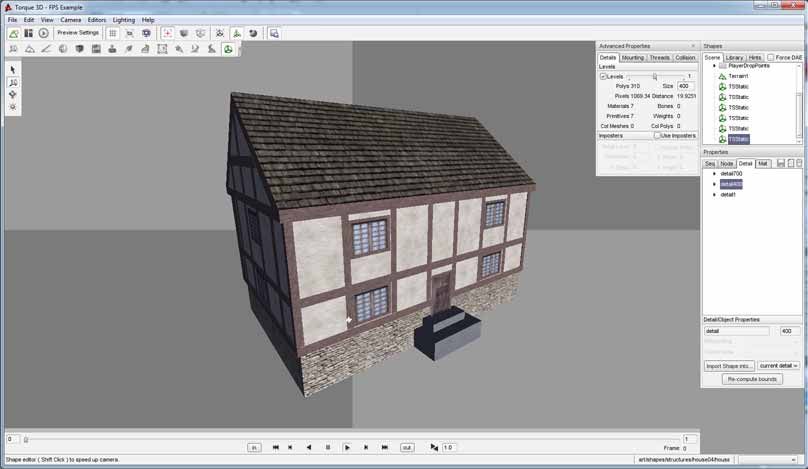
Task: Switch to the Mounting tab
Action: (x=632, y=58)
